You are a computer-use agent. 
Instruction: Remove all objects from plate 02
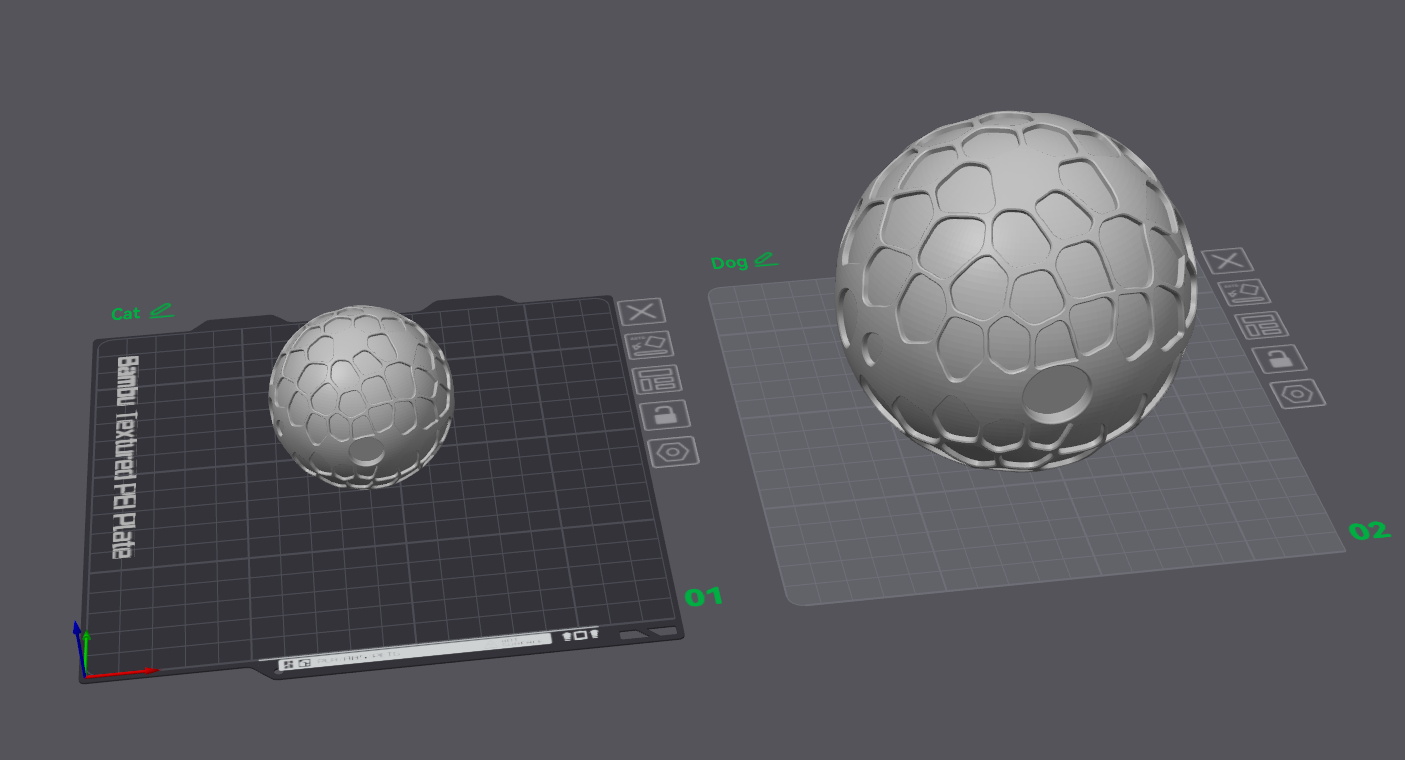tap(1228, 261)
